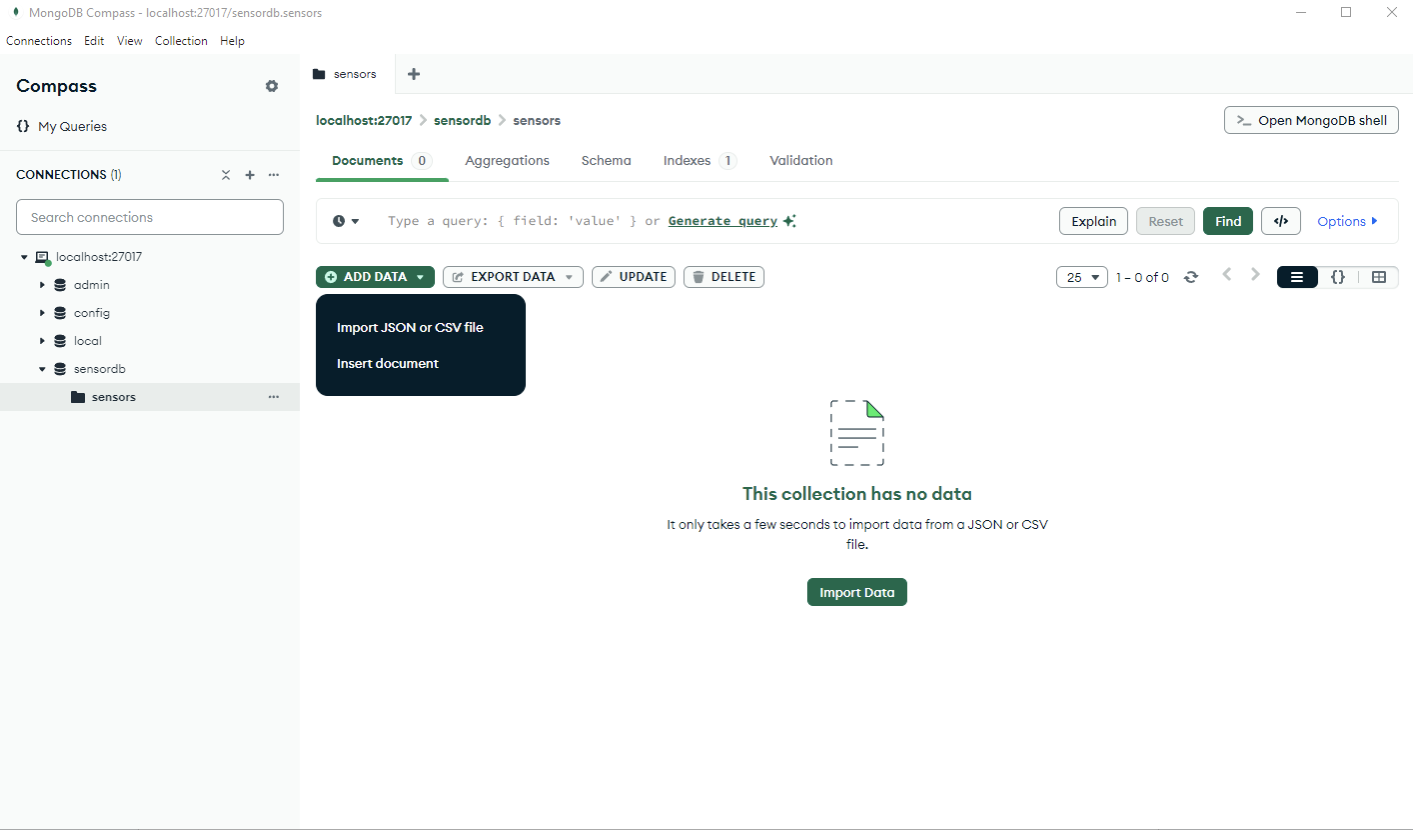Click the config database icon

pyautogui.click(x=60, y=313)
